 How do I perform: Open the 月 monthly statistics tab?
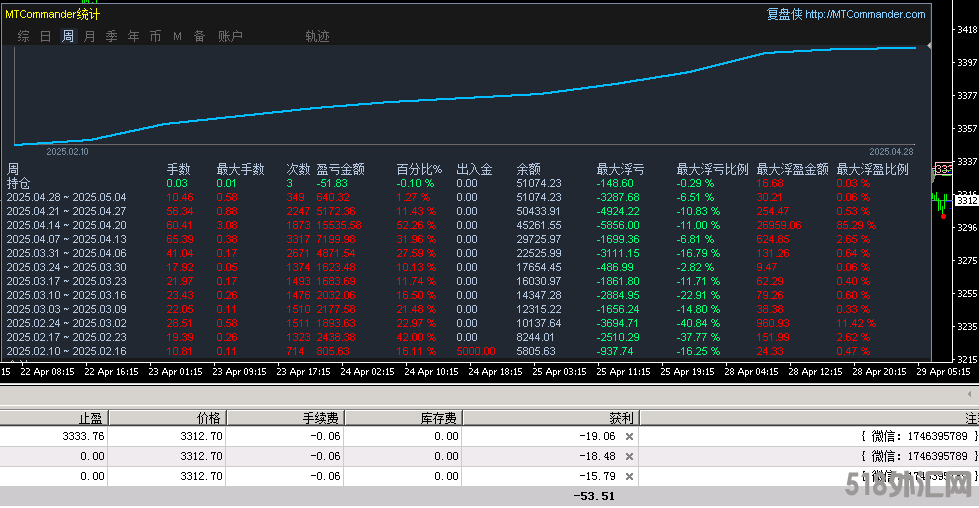point(90,36)
